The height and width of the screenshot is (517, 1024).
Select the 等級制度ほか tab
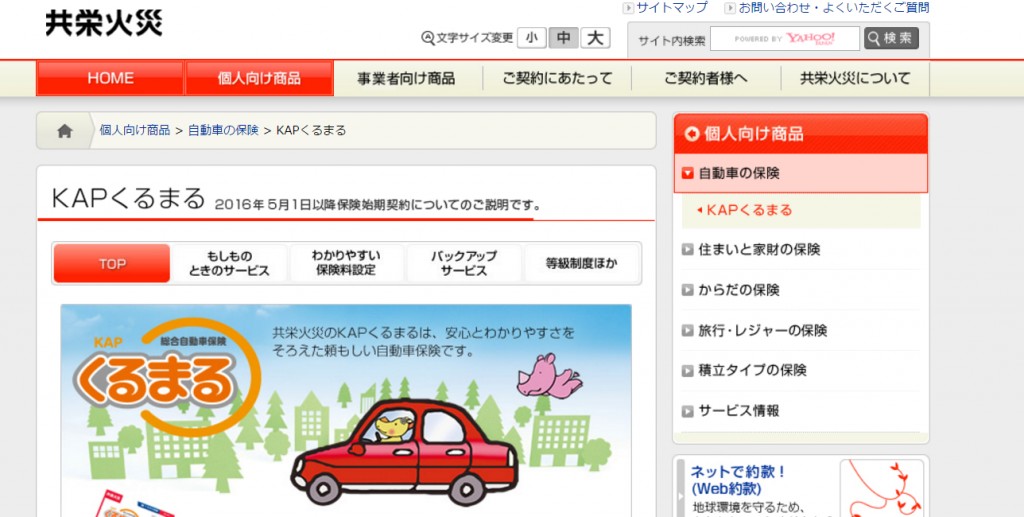pyautogui.click(x=581, y=264)
